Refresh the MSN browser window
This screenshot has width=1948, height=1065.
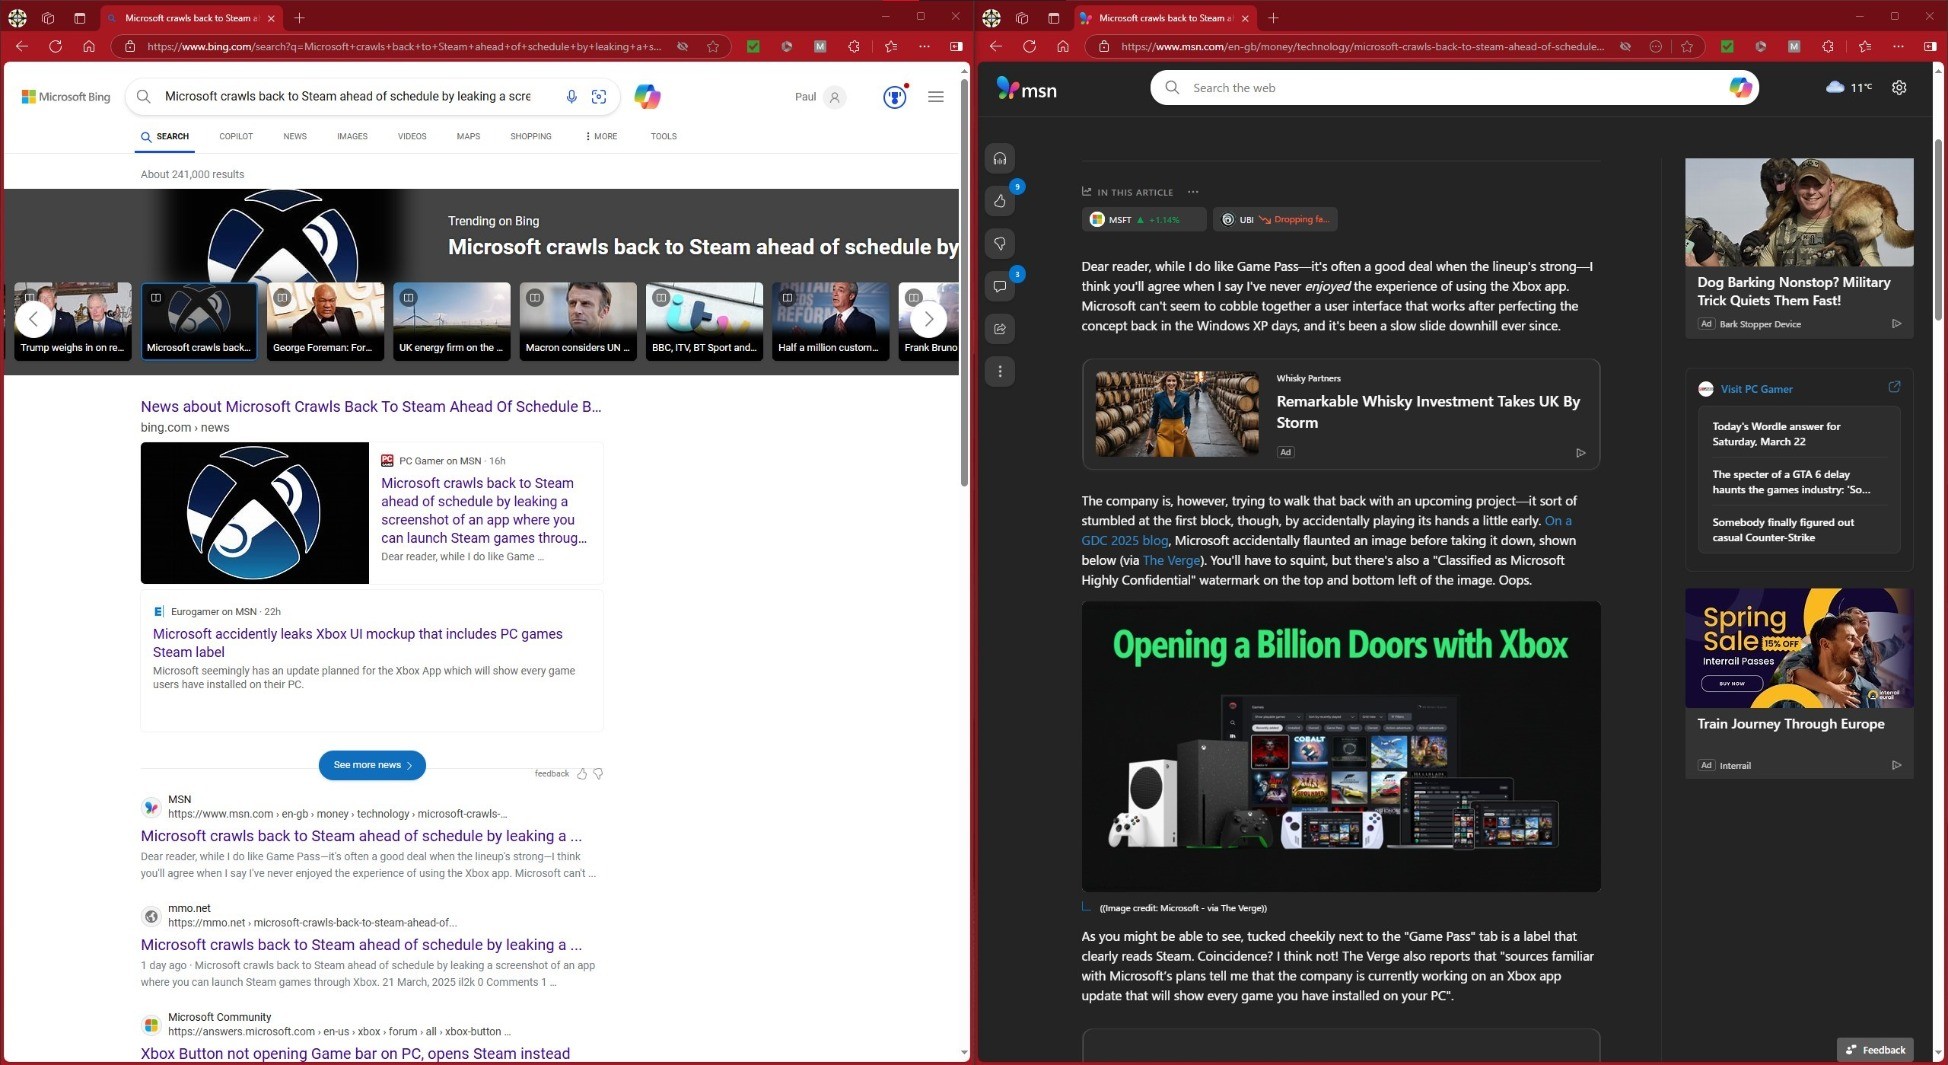(1029, 46)
